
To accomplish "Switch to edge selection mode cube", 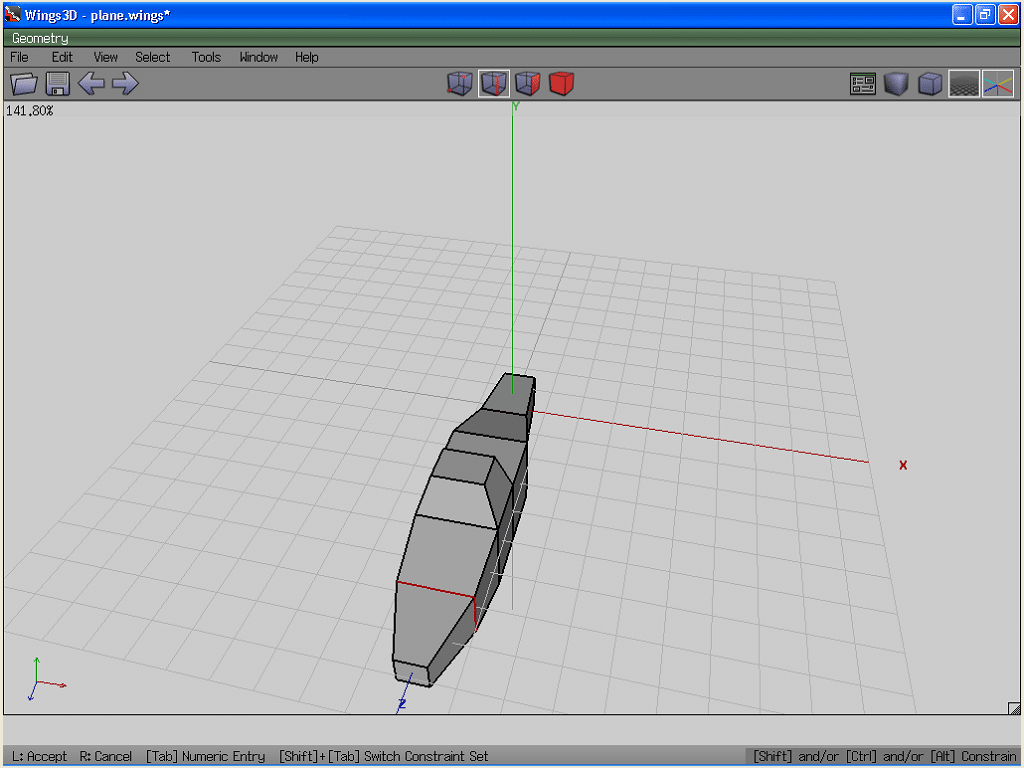I will point(494,84).
